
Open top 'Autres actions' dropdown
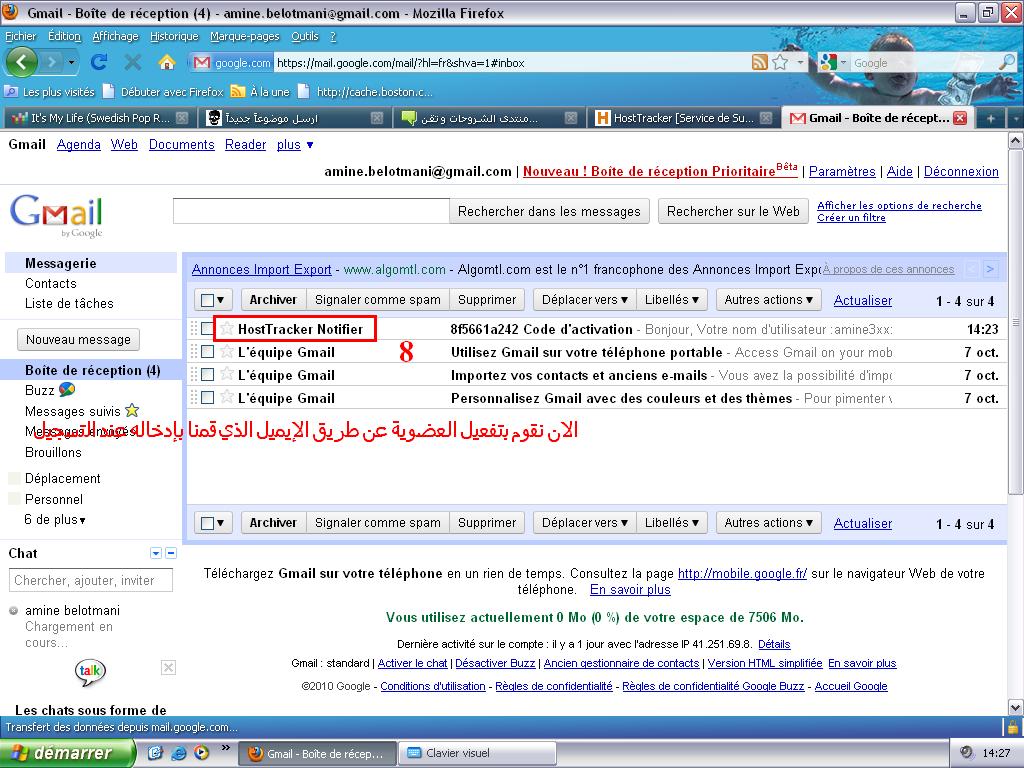[x=768, y=300]
